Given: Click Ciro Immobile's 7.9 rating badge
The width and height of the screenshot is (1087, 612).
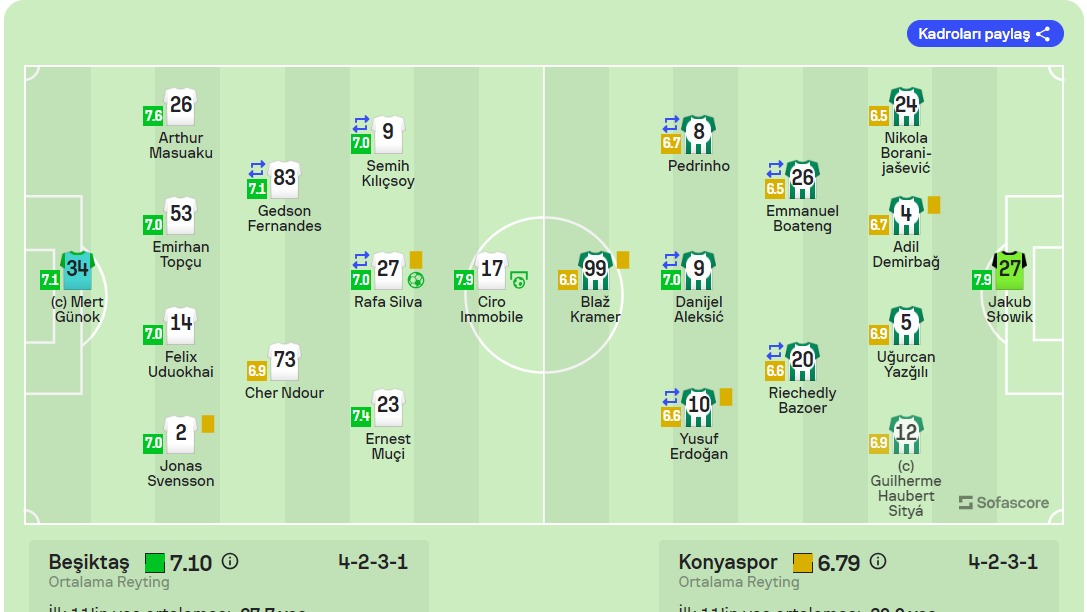Looking at the screenshot, I should (x=464, y=280).
